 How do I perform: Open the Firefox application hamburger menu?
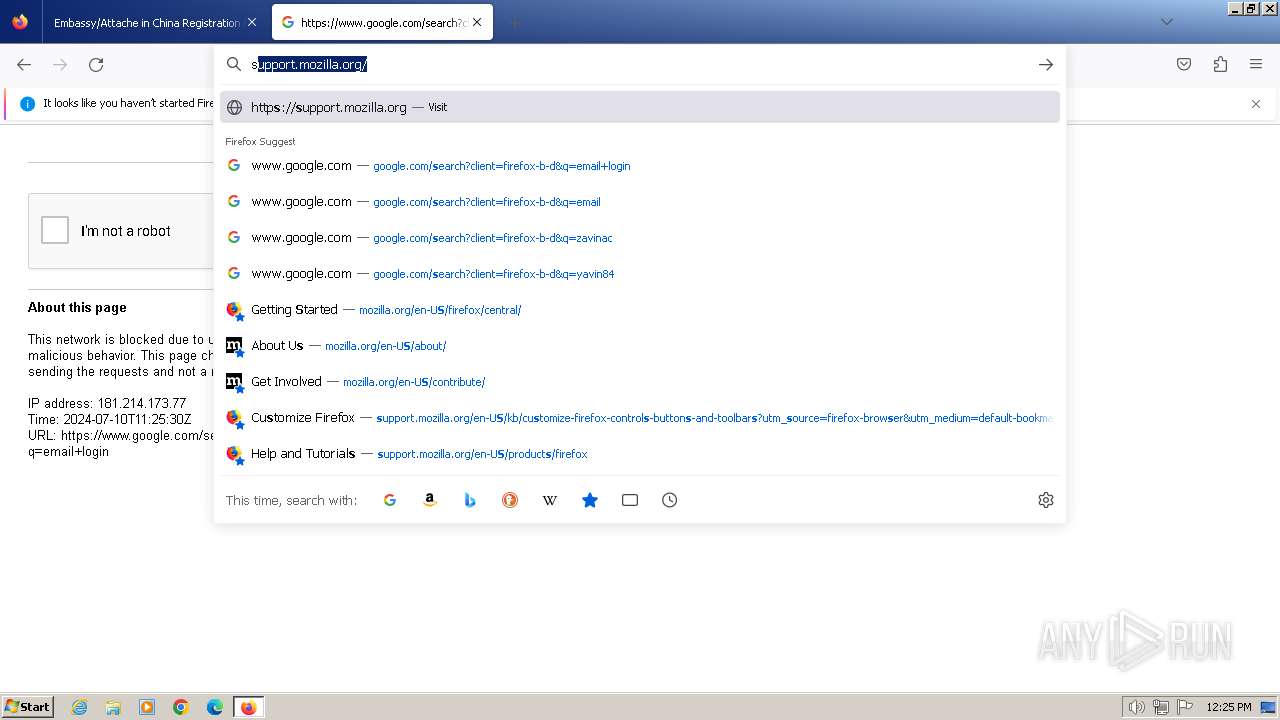(x=1256, y=65)
